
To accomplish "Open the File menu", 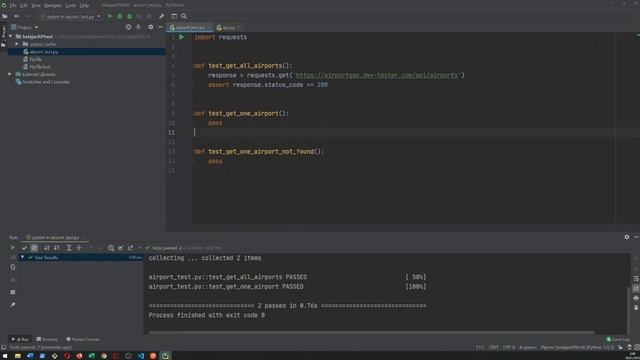I will pyautogui.click(x=13, y=5).
